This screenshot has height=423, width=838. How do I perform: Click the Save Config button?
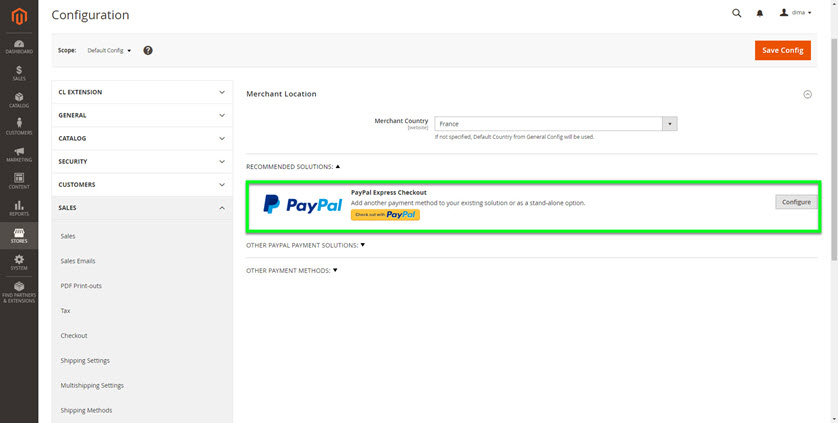click(x=782, y=50)
